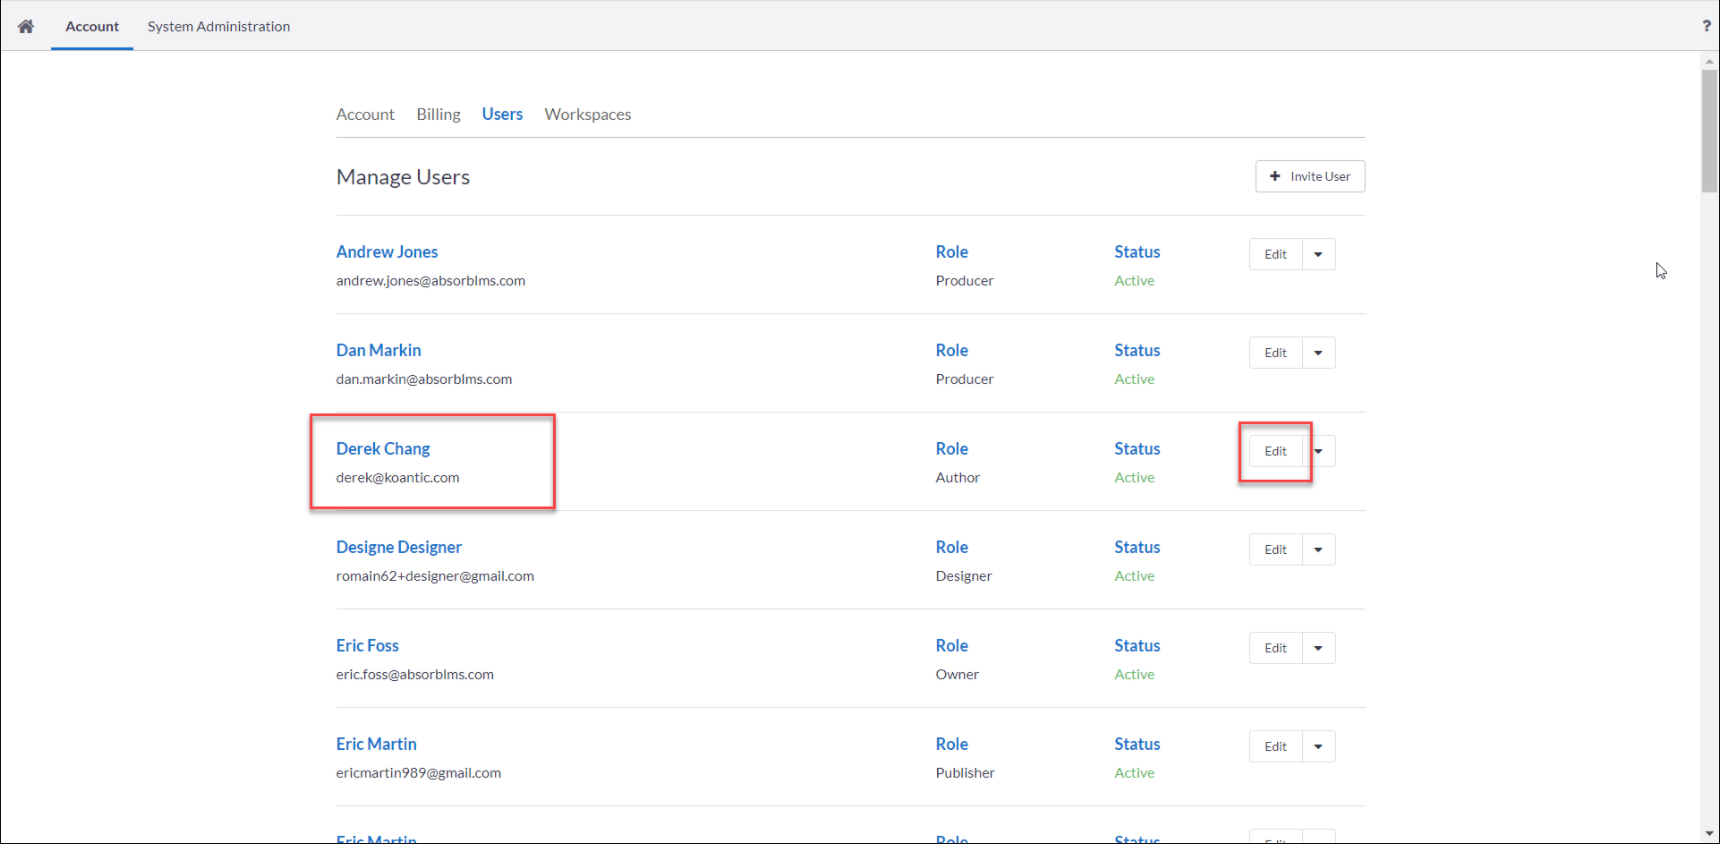
Task: Click Role header in Andrew Jones row
Action: tap(952, 252)
